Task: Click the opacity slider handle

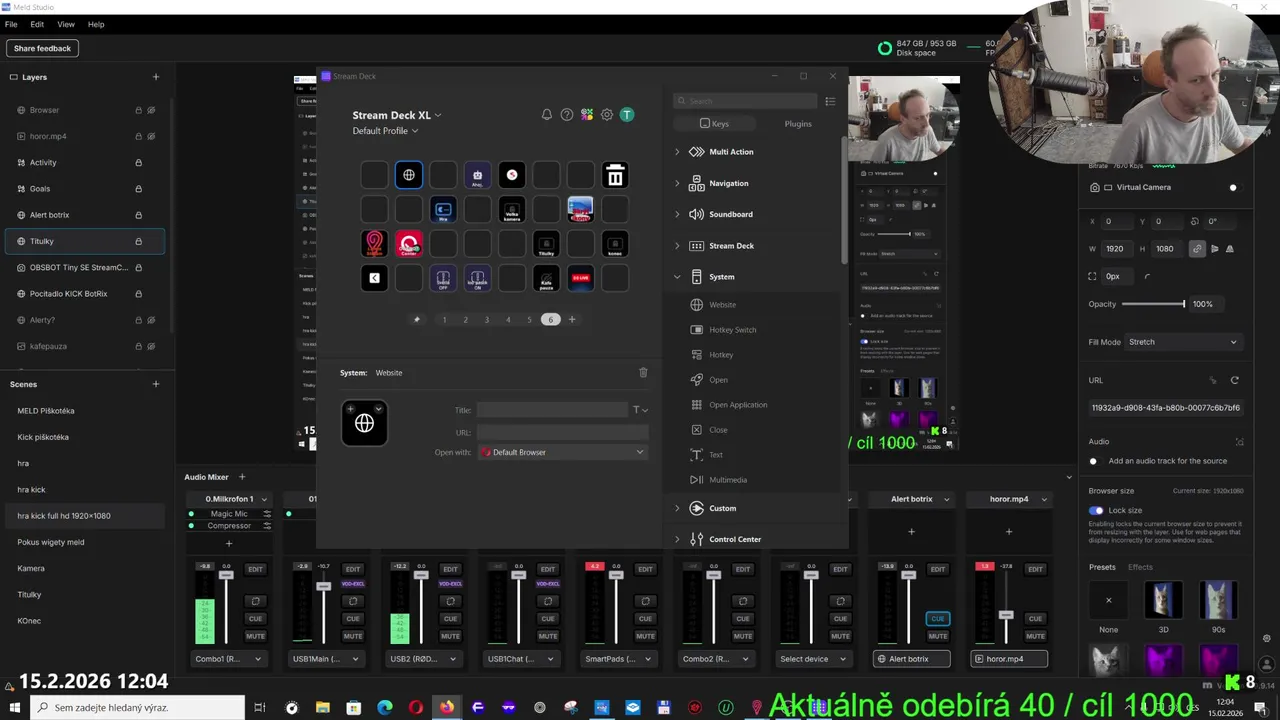Action: (x=1184, y=304)
